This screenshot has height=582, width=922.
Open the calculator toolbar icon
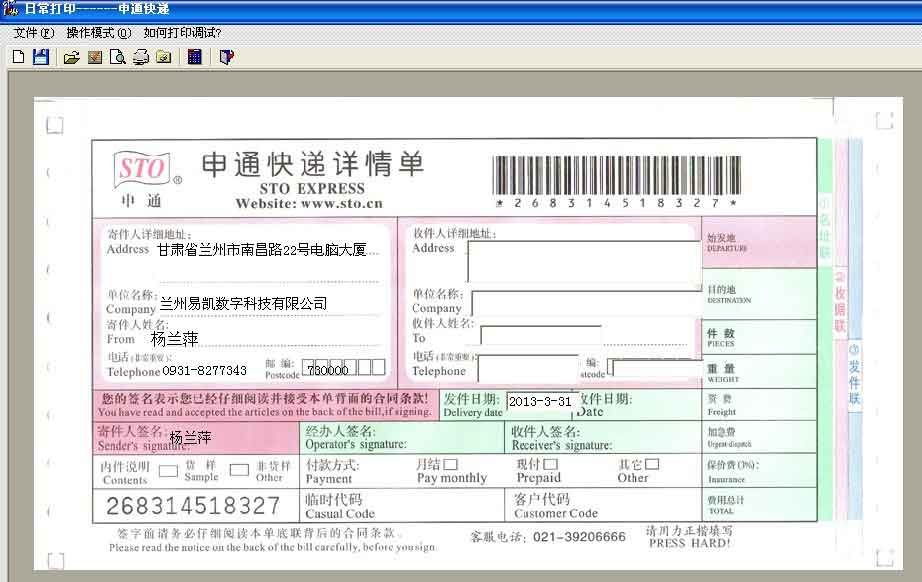tap(193, 57)
